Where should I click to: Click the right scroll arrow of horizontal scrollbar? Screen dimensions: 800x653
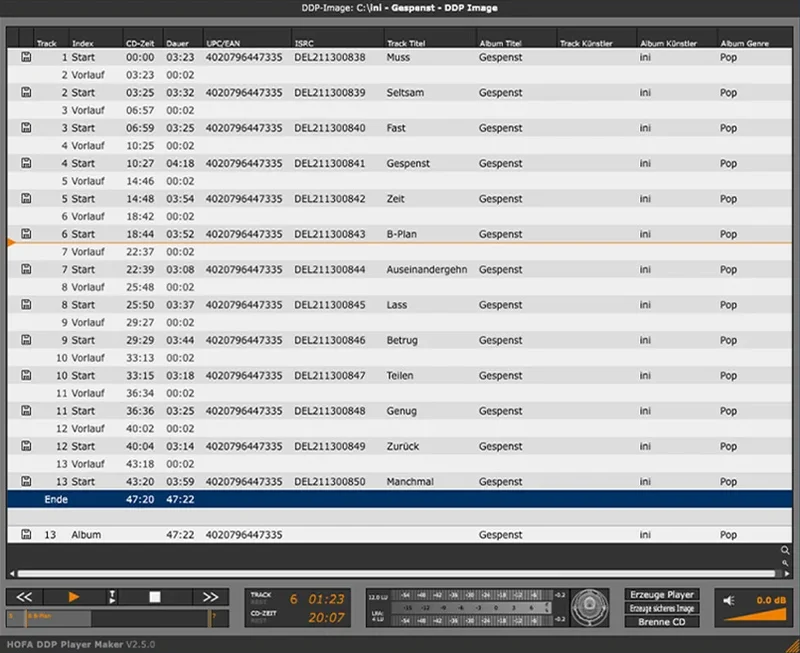coord(786,573)
